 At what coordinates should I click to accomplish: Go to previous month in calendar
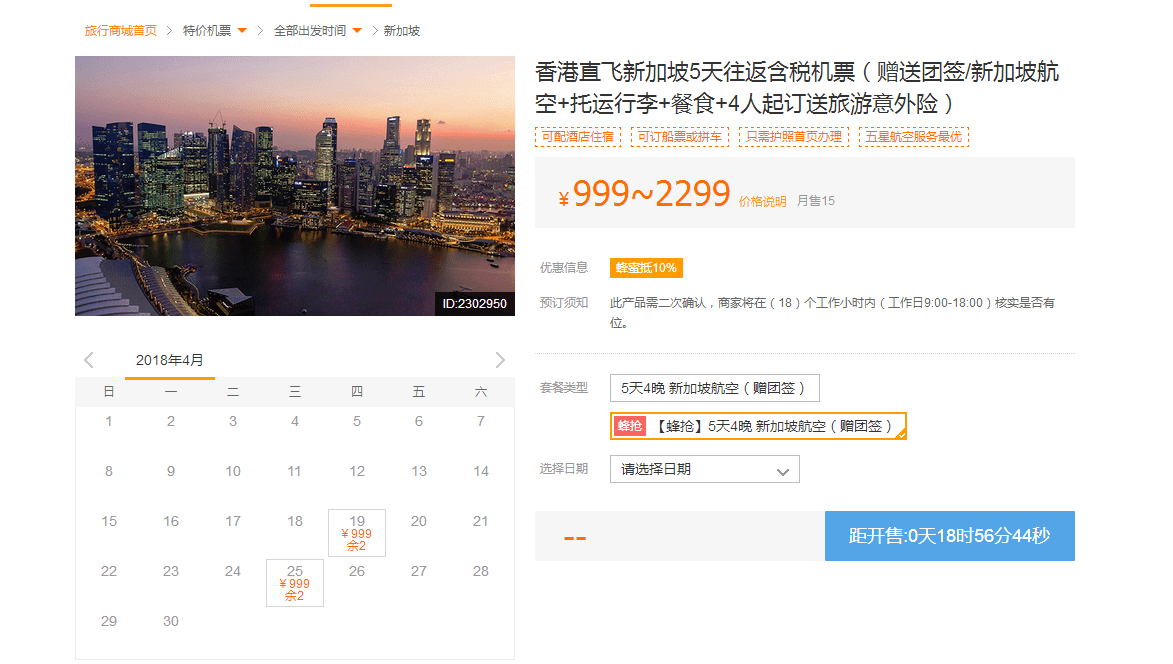point(89,360)
